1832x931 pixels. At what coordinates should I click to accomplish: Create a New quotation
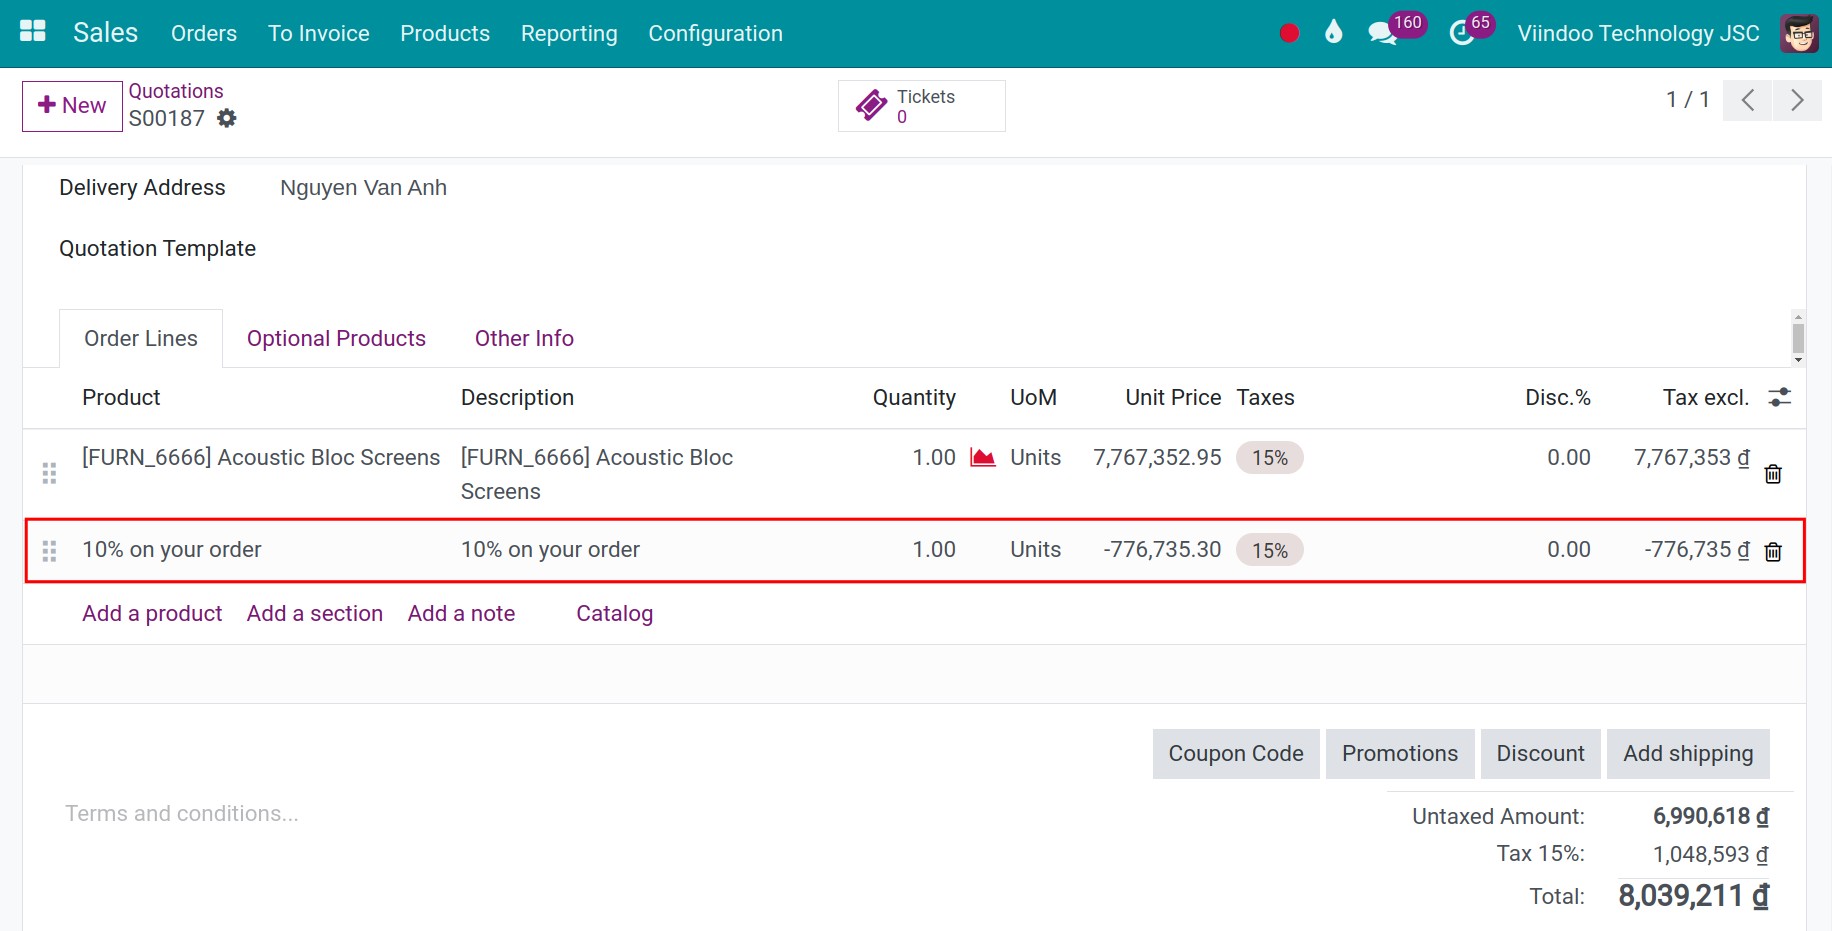coord(72,105)
